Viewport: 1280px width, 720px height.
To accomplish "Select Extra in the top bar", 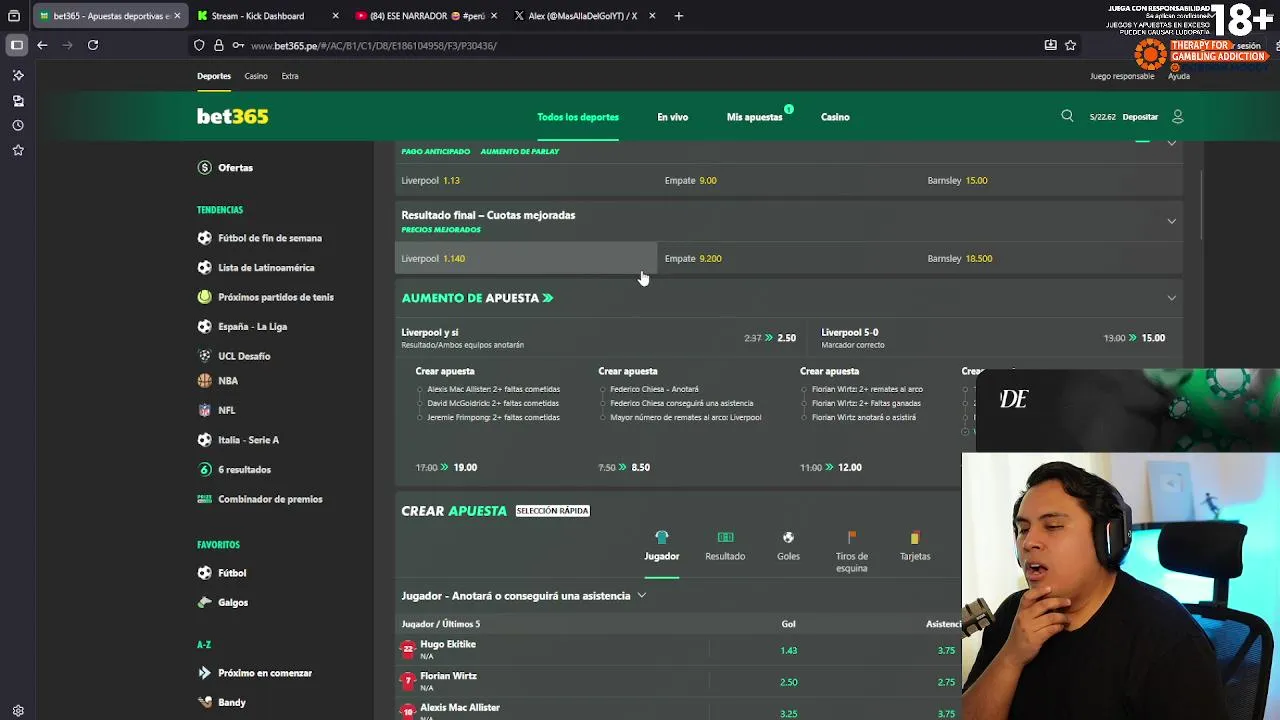I will [x=290, y=76].
